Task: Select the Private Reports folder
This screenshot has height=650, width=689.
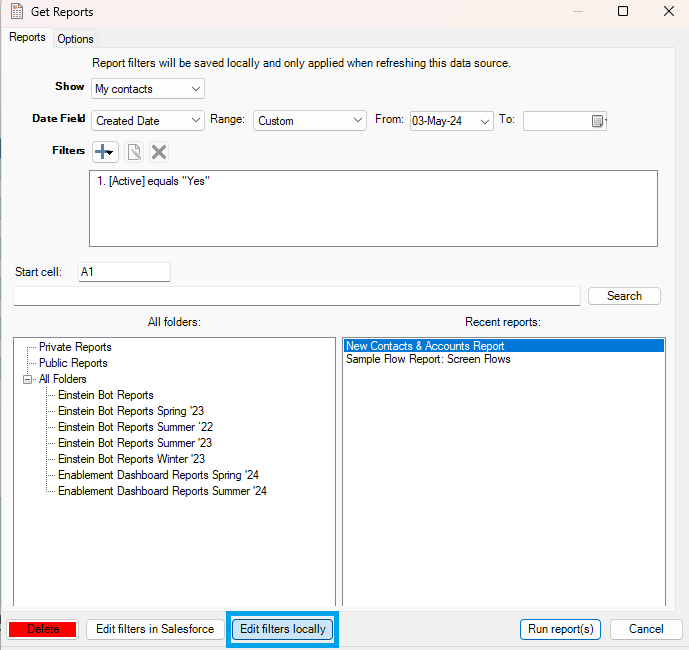Action: coord(75,347)
